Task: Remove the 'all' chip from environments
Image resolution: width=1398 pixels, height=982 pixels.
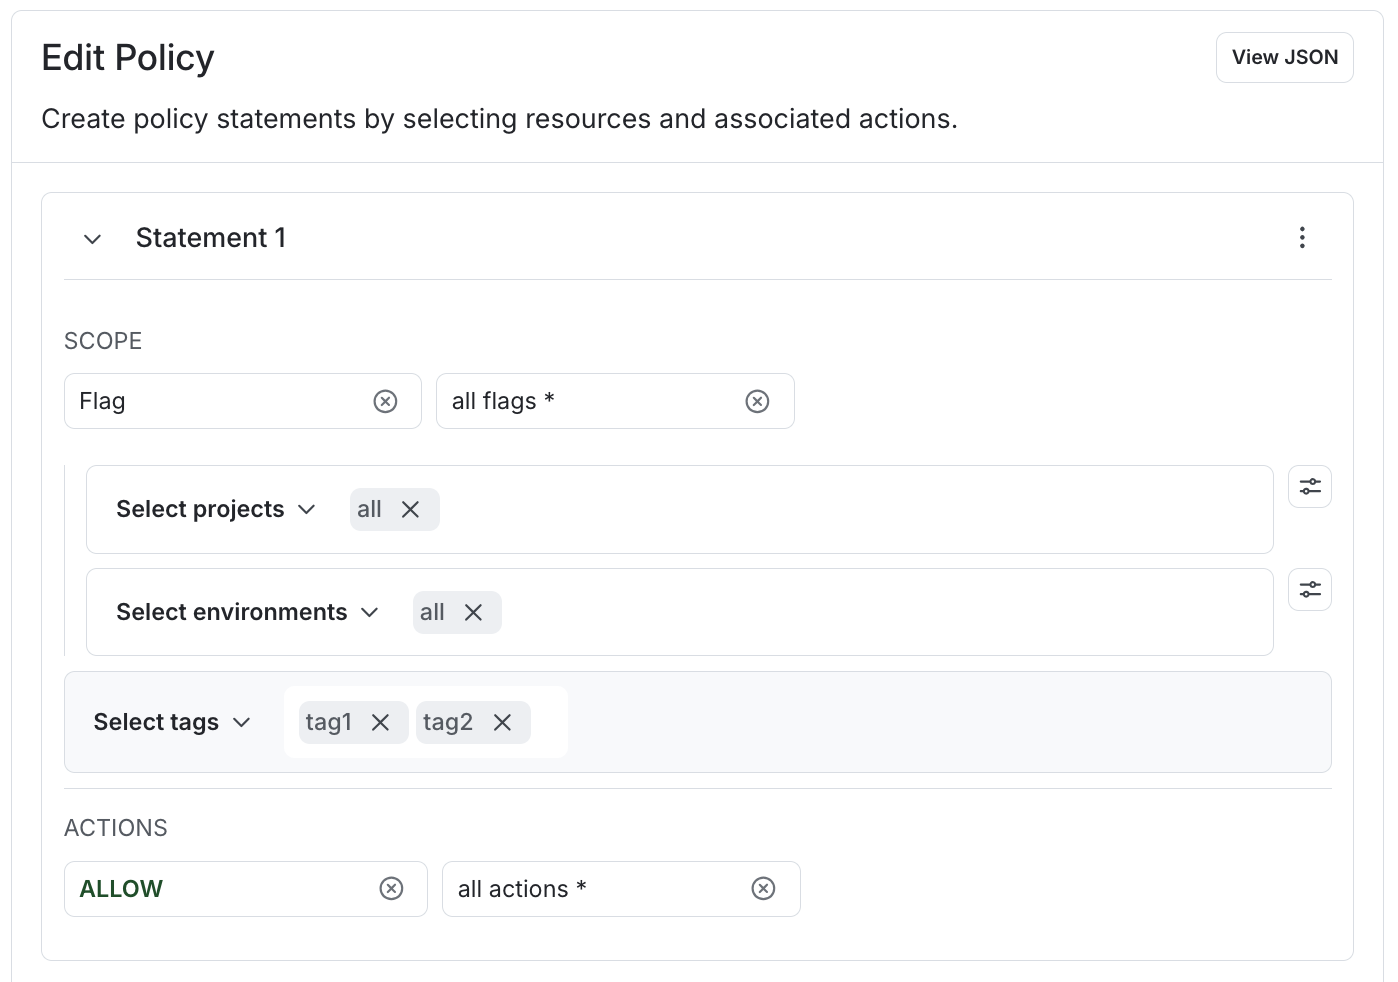Action: (473, 613)
